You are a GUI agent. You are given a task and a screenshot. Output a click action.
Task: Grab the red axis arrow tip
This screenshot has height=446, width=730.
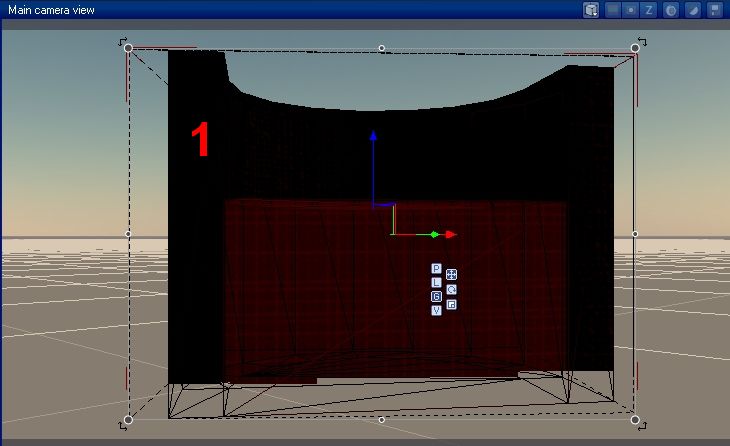[451, 234]
